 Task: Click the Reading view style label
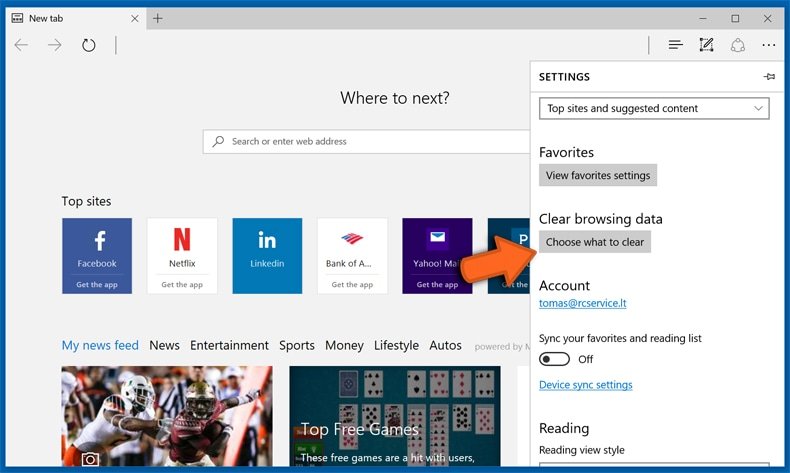click(x=581, y=450)
